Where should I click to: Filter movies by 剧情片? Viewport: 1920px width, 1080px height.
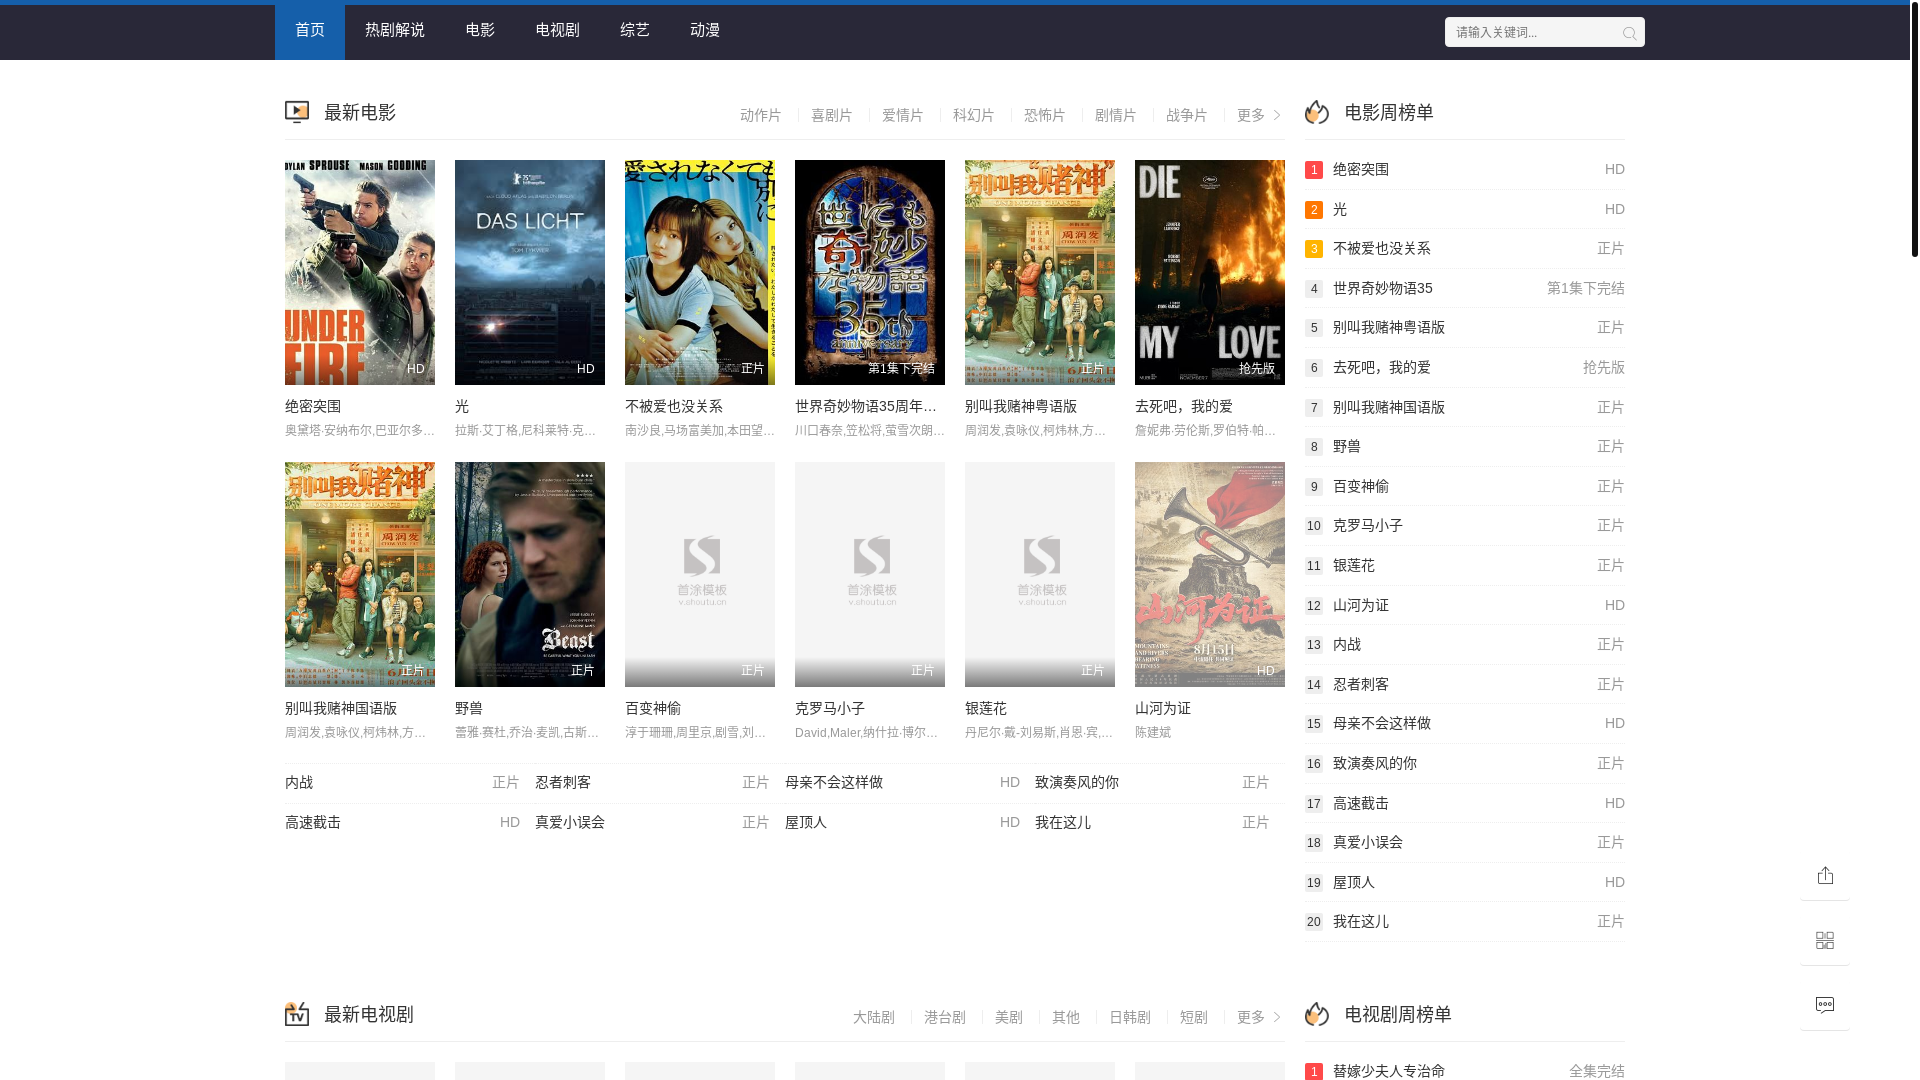(1116, 116)
